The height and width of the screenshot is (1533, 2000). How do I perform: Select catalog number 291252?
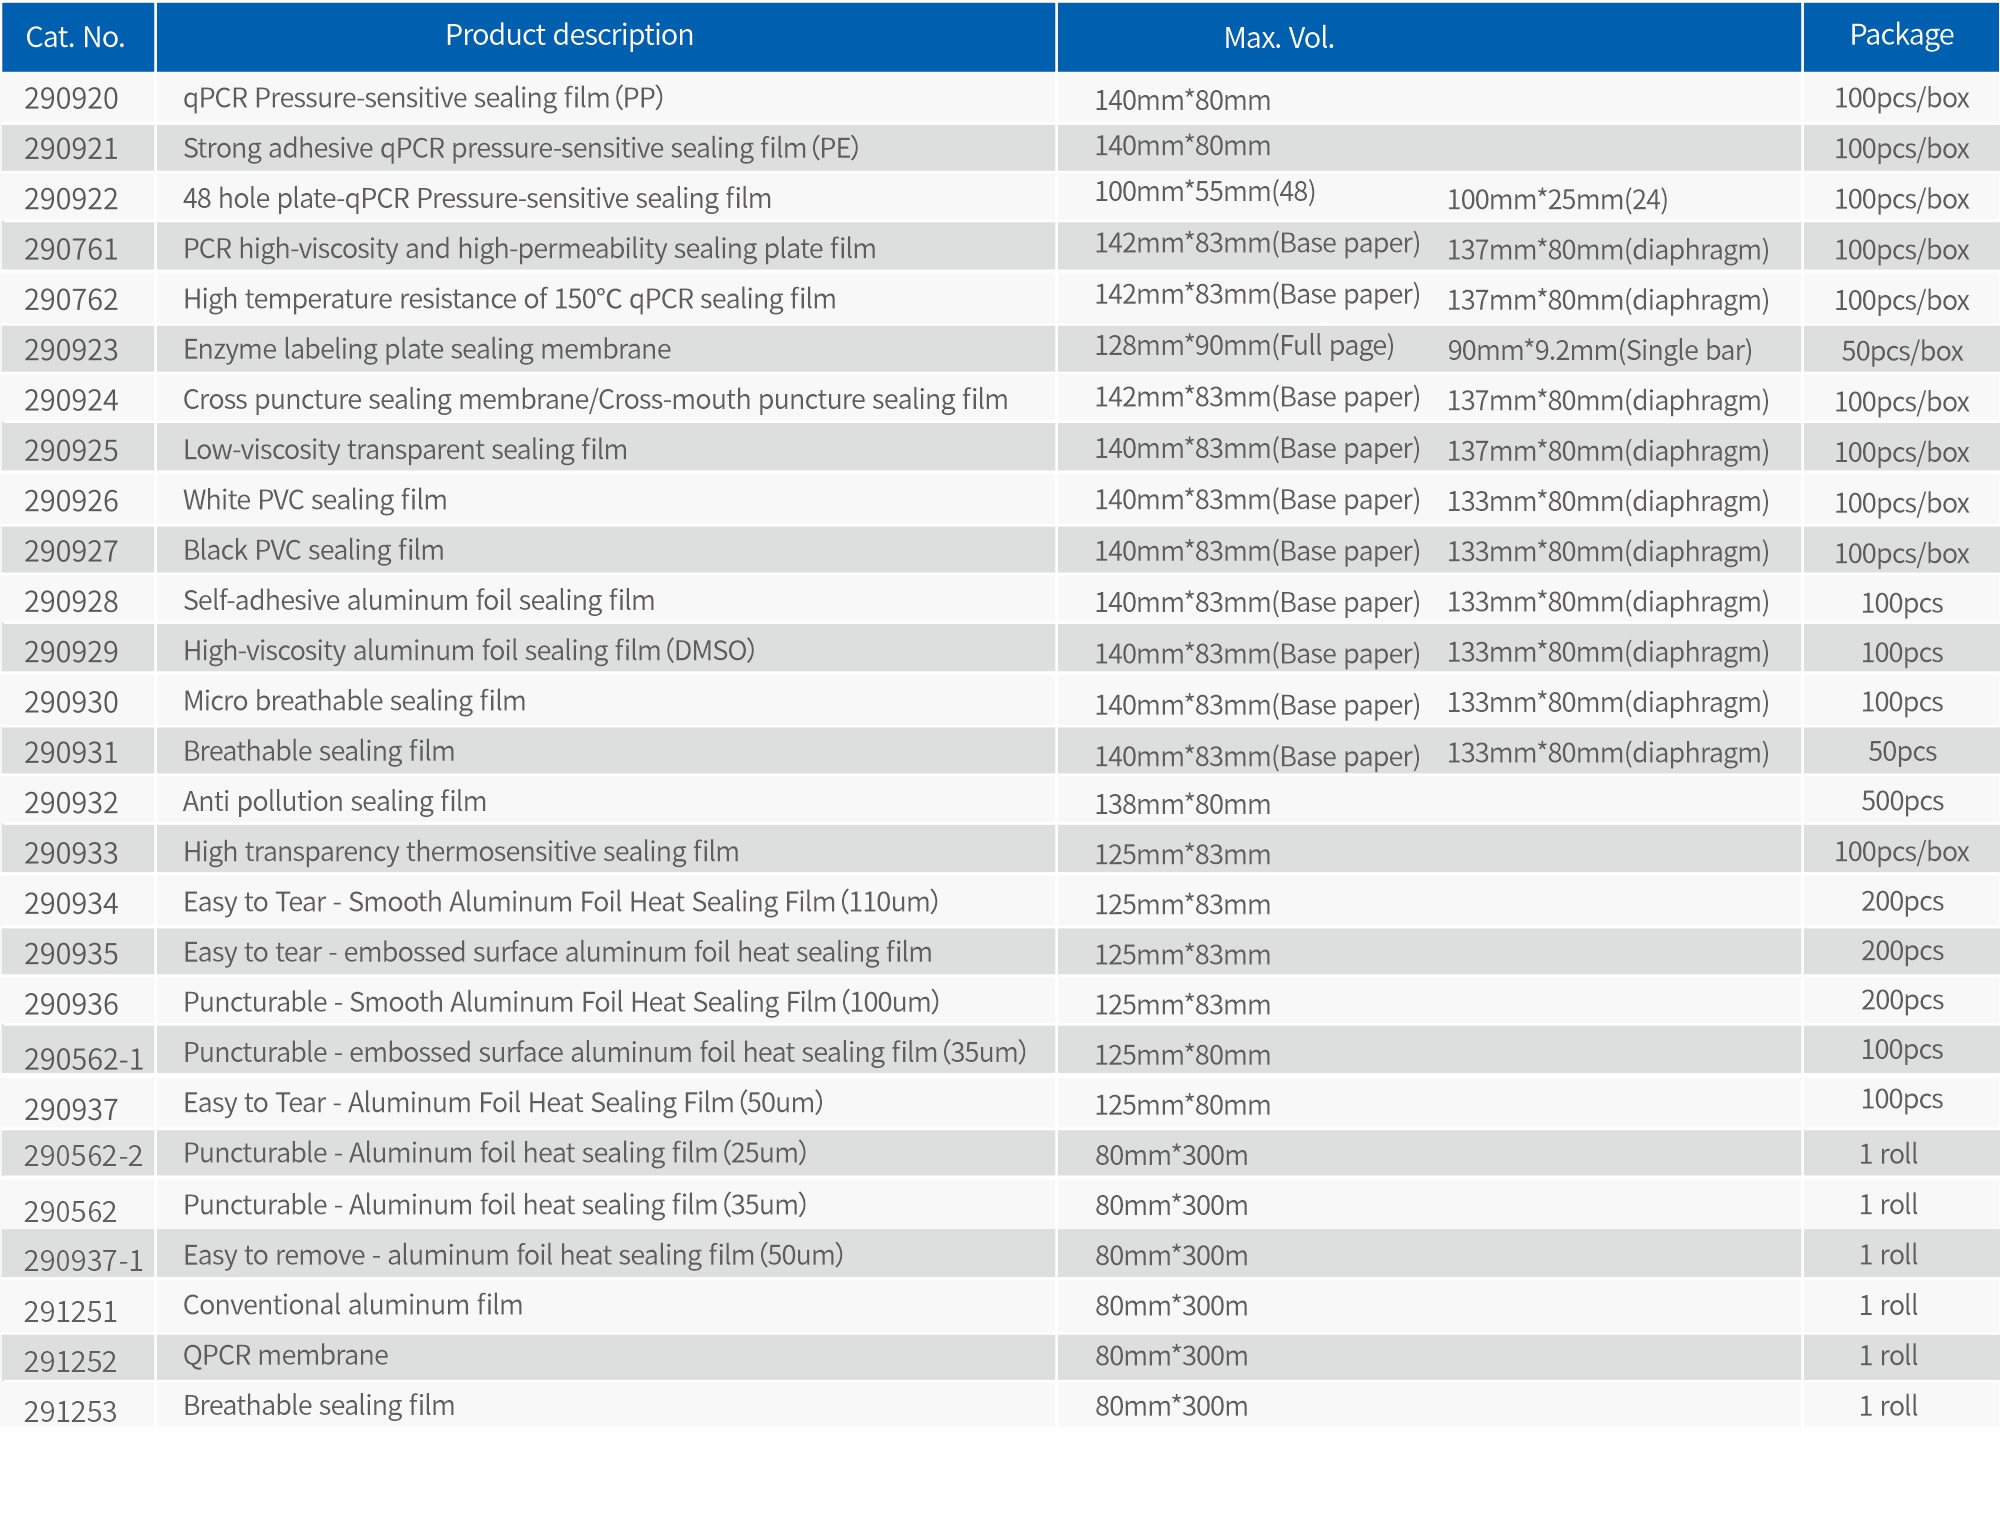(x=71, y=1361)
